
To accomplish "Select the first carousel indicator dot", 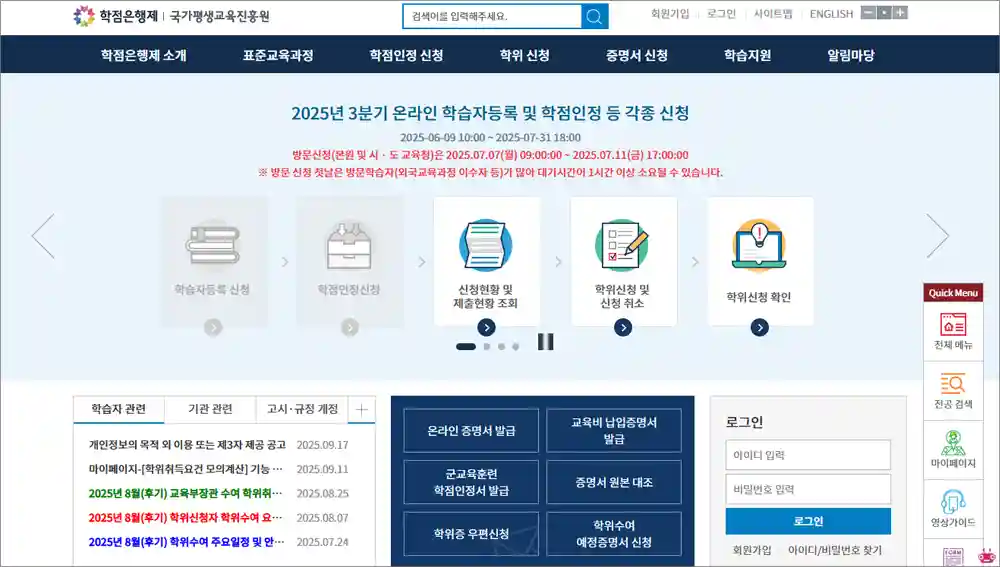I will [466, 347].
